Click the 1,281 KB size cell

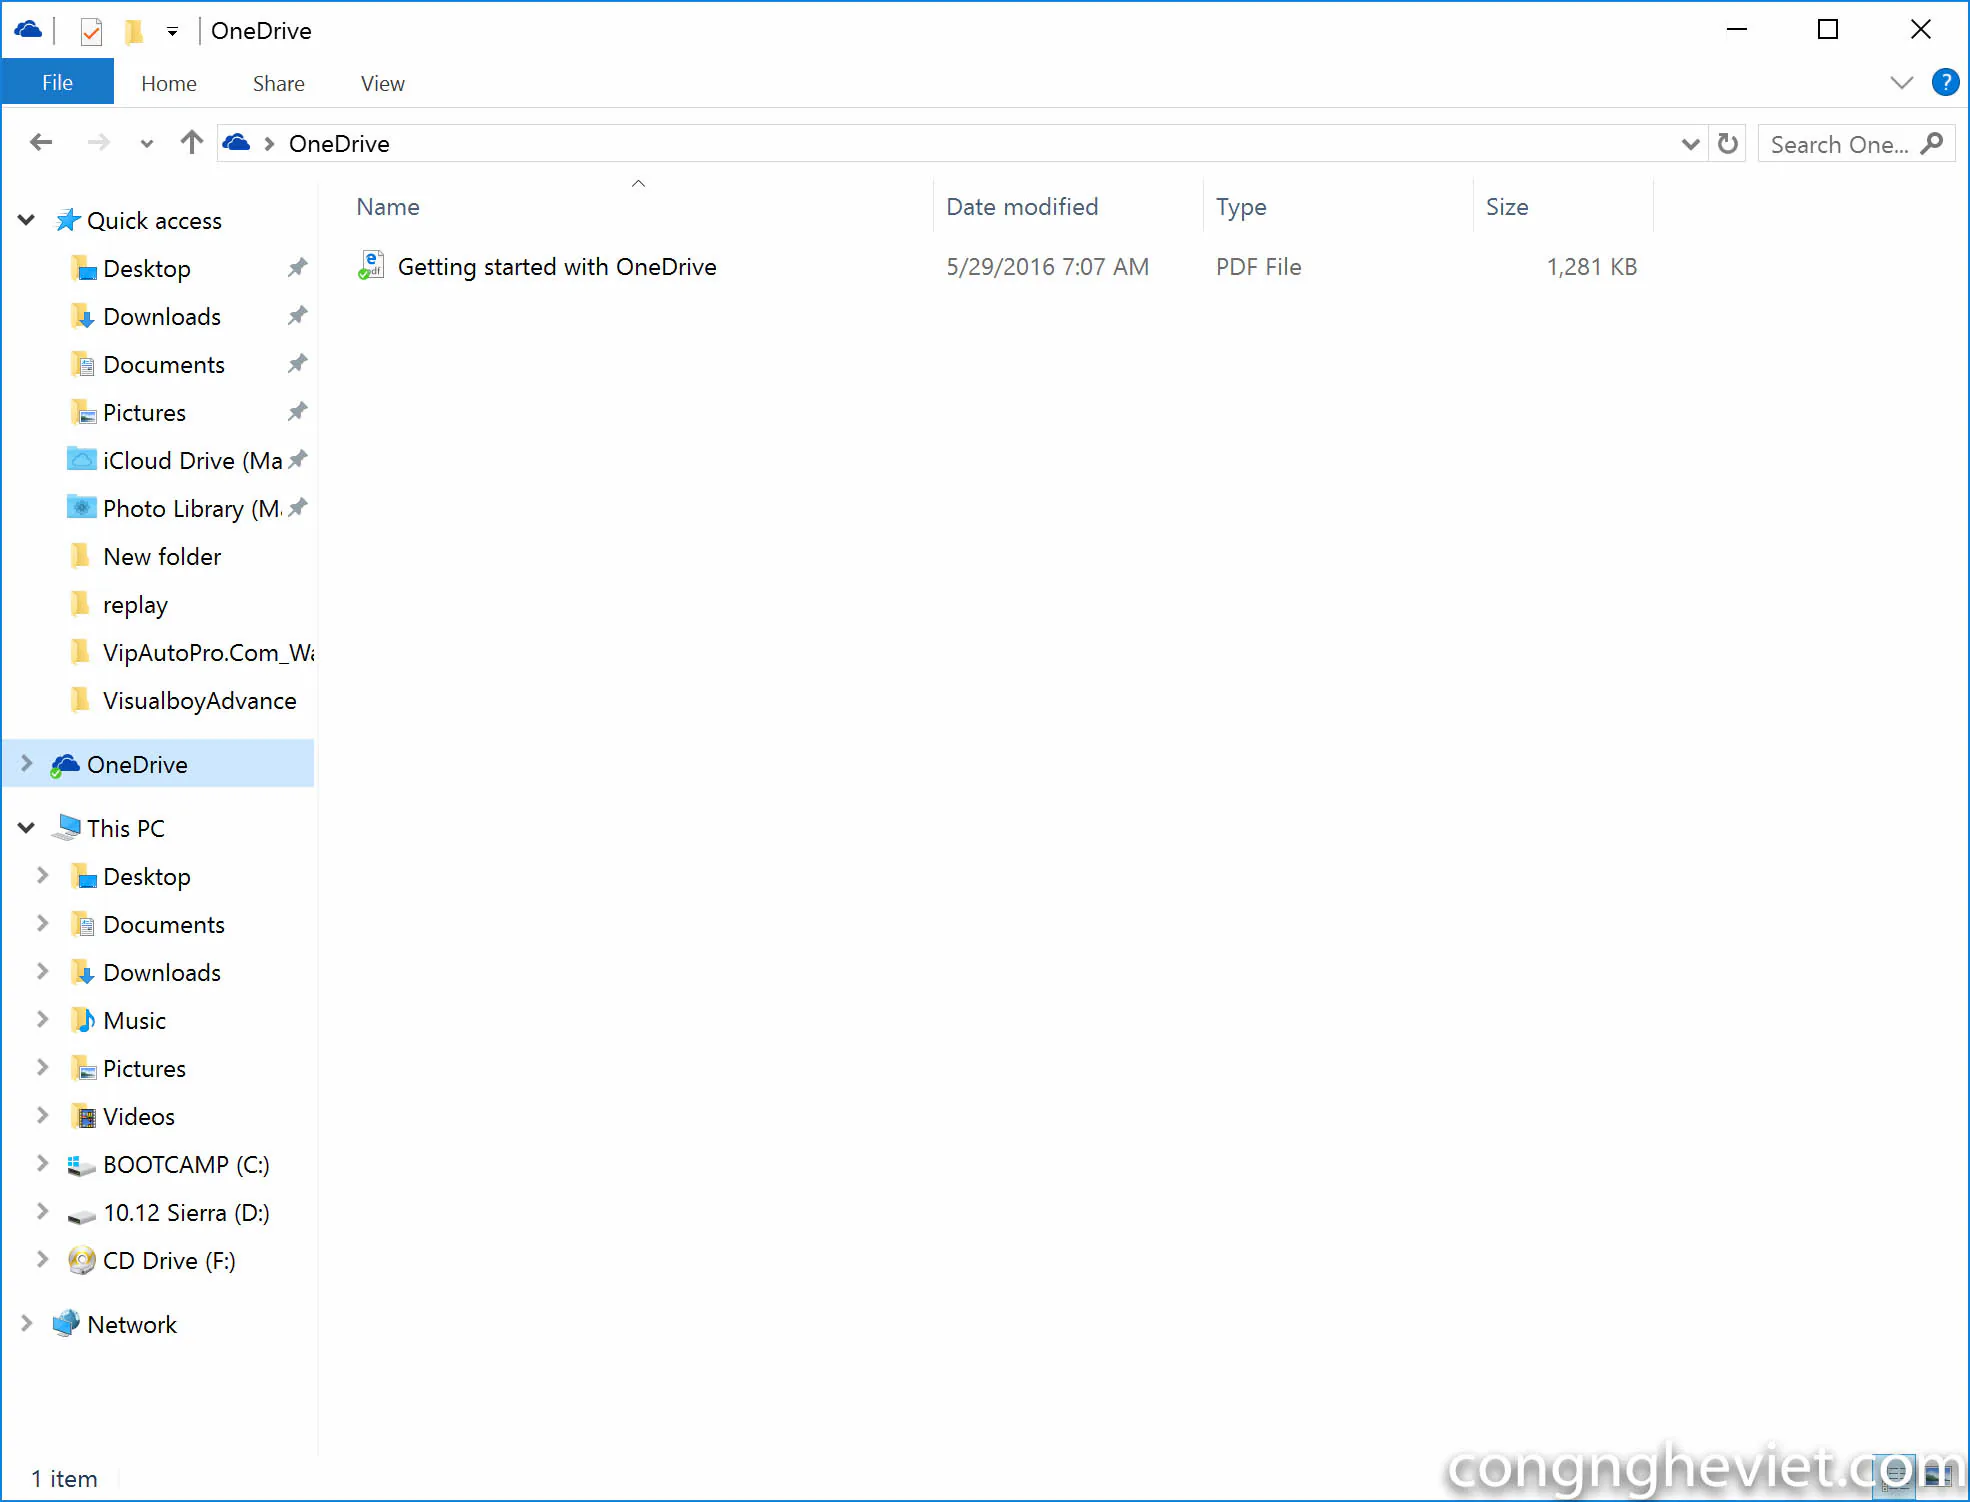tap(1592, 267)
